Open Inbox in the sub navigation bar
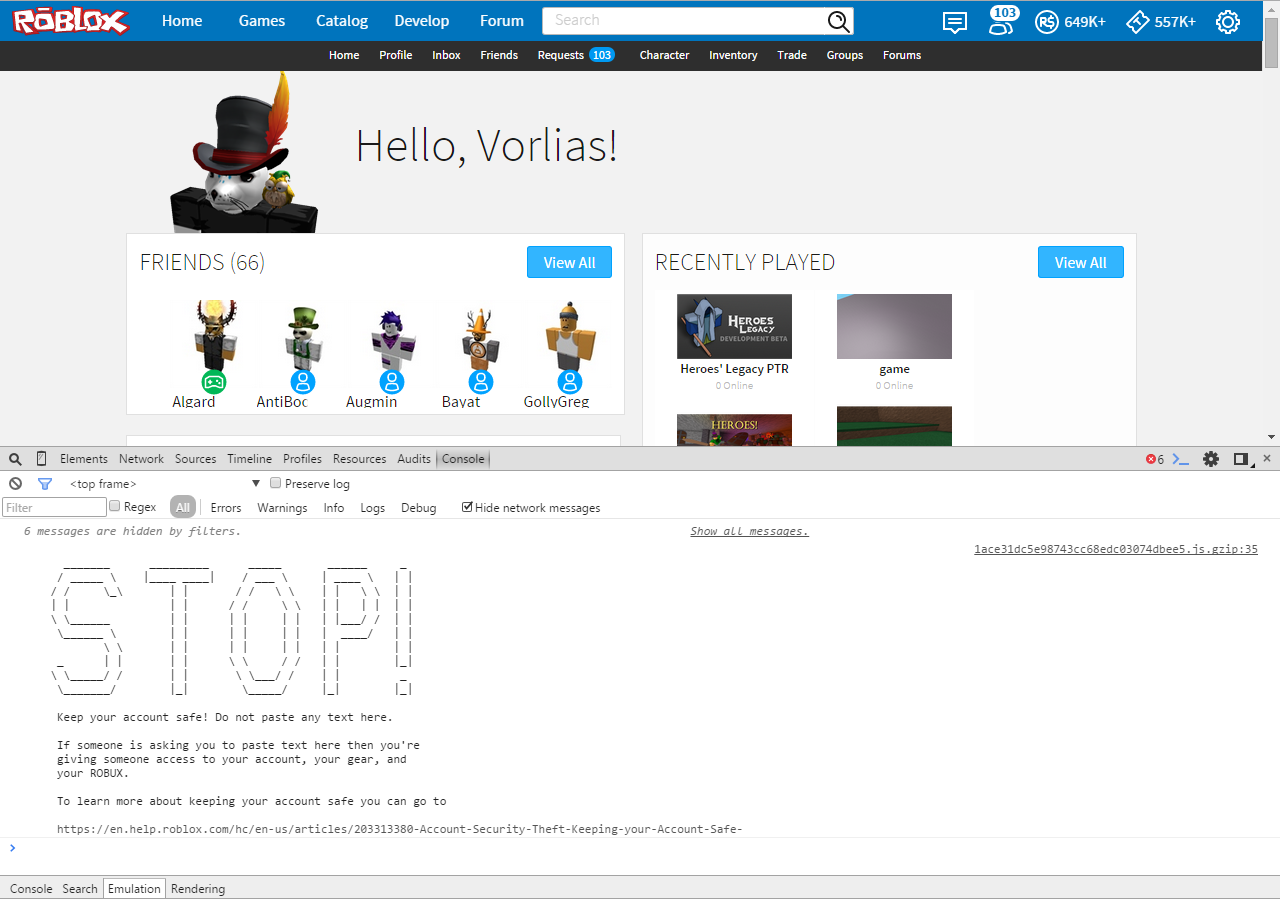Viewport: 1280px width, 900px height. tap(446, 55)
